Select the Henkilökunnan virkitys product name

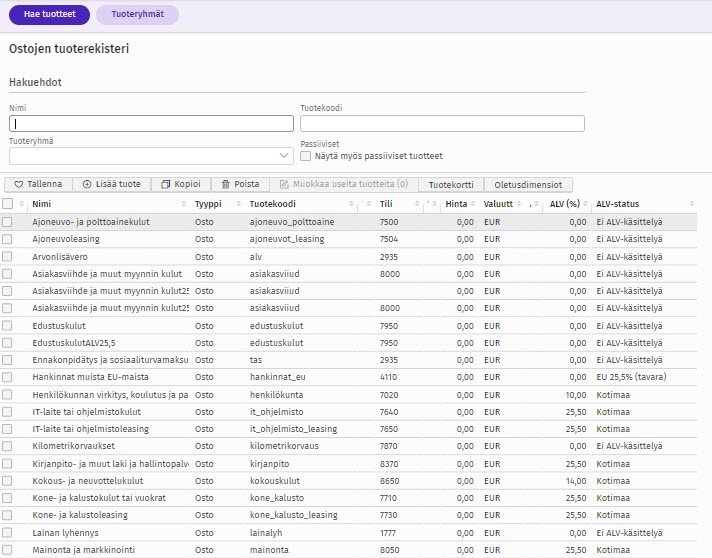110,395
